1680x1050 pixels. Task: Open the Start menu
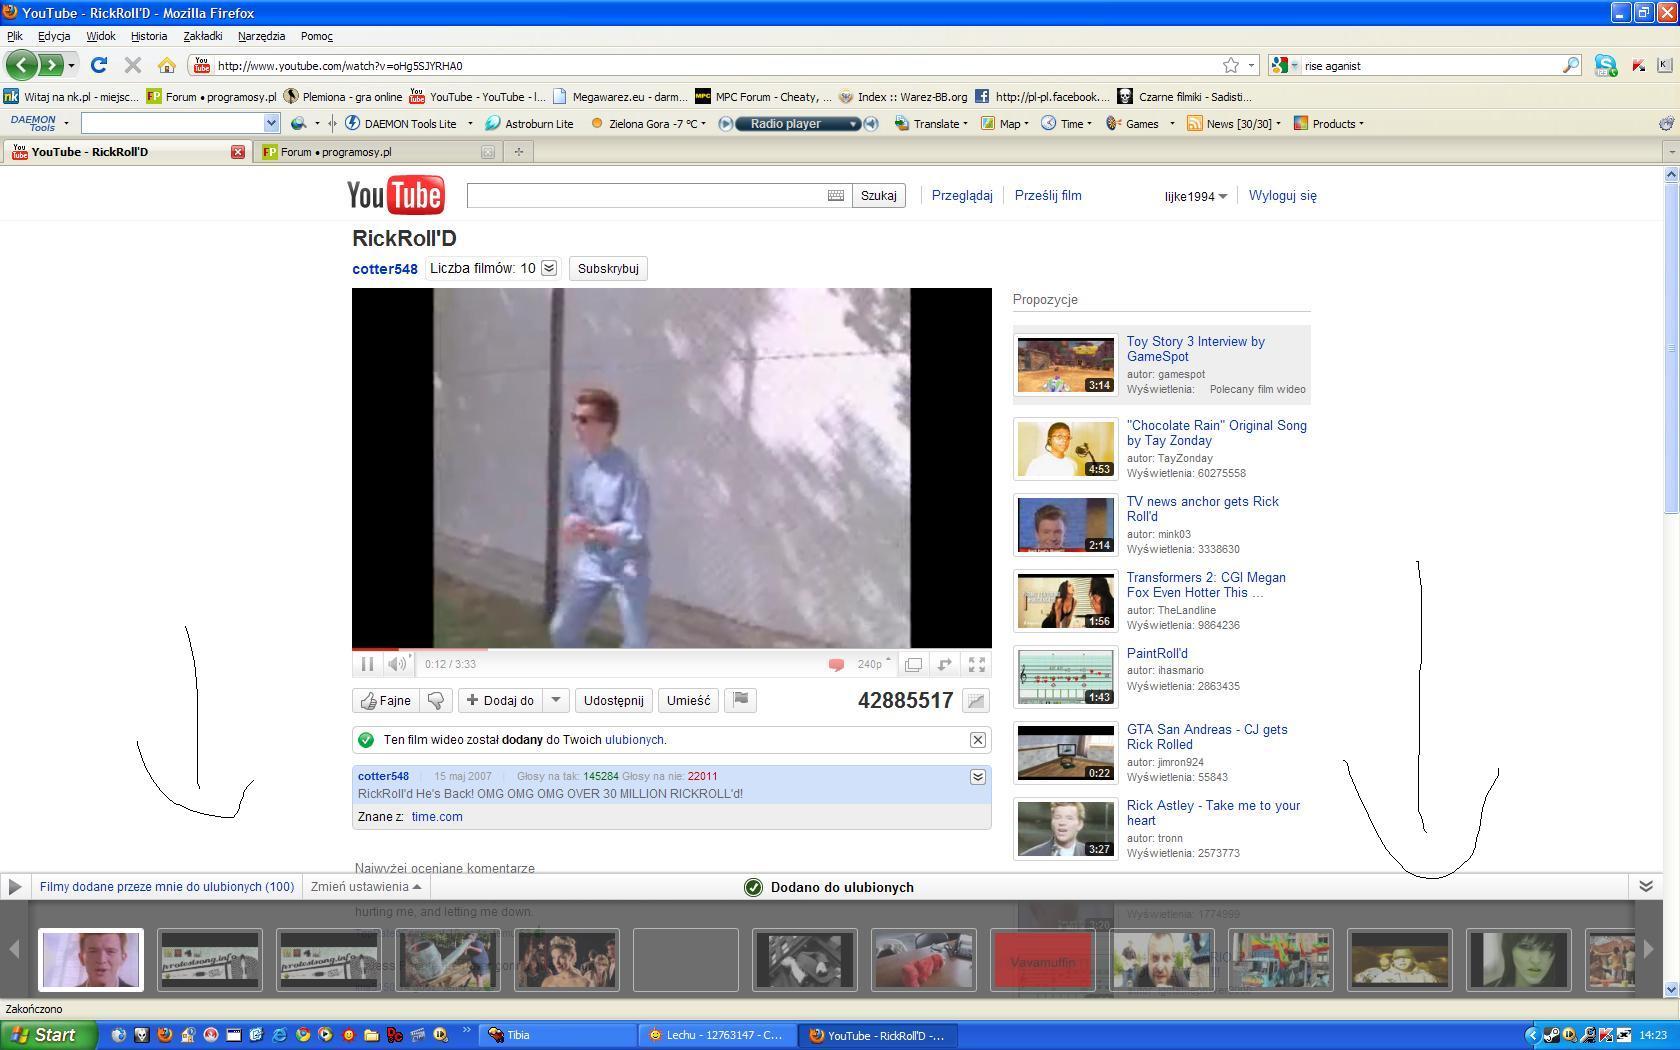click(48, 1035)
